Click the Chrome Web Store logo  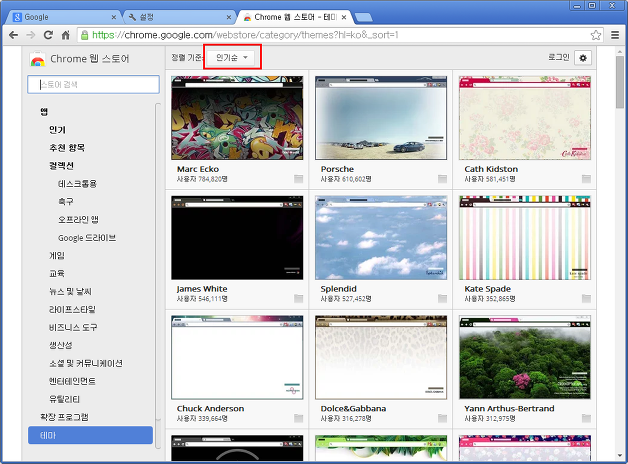(x=37, y=59)
